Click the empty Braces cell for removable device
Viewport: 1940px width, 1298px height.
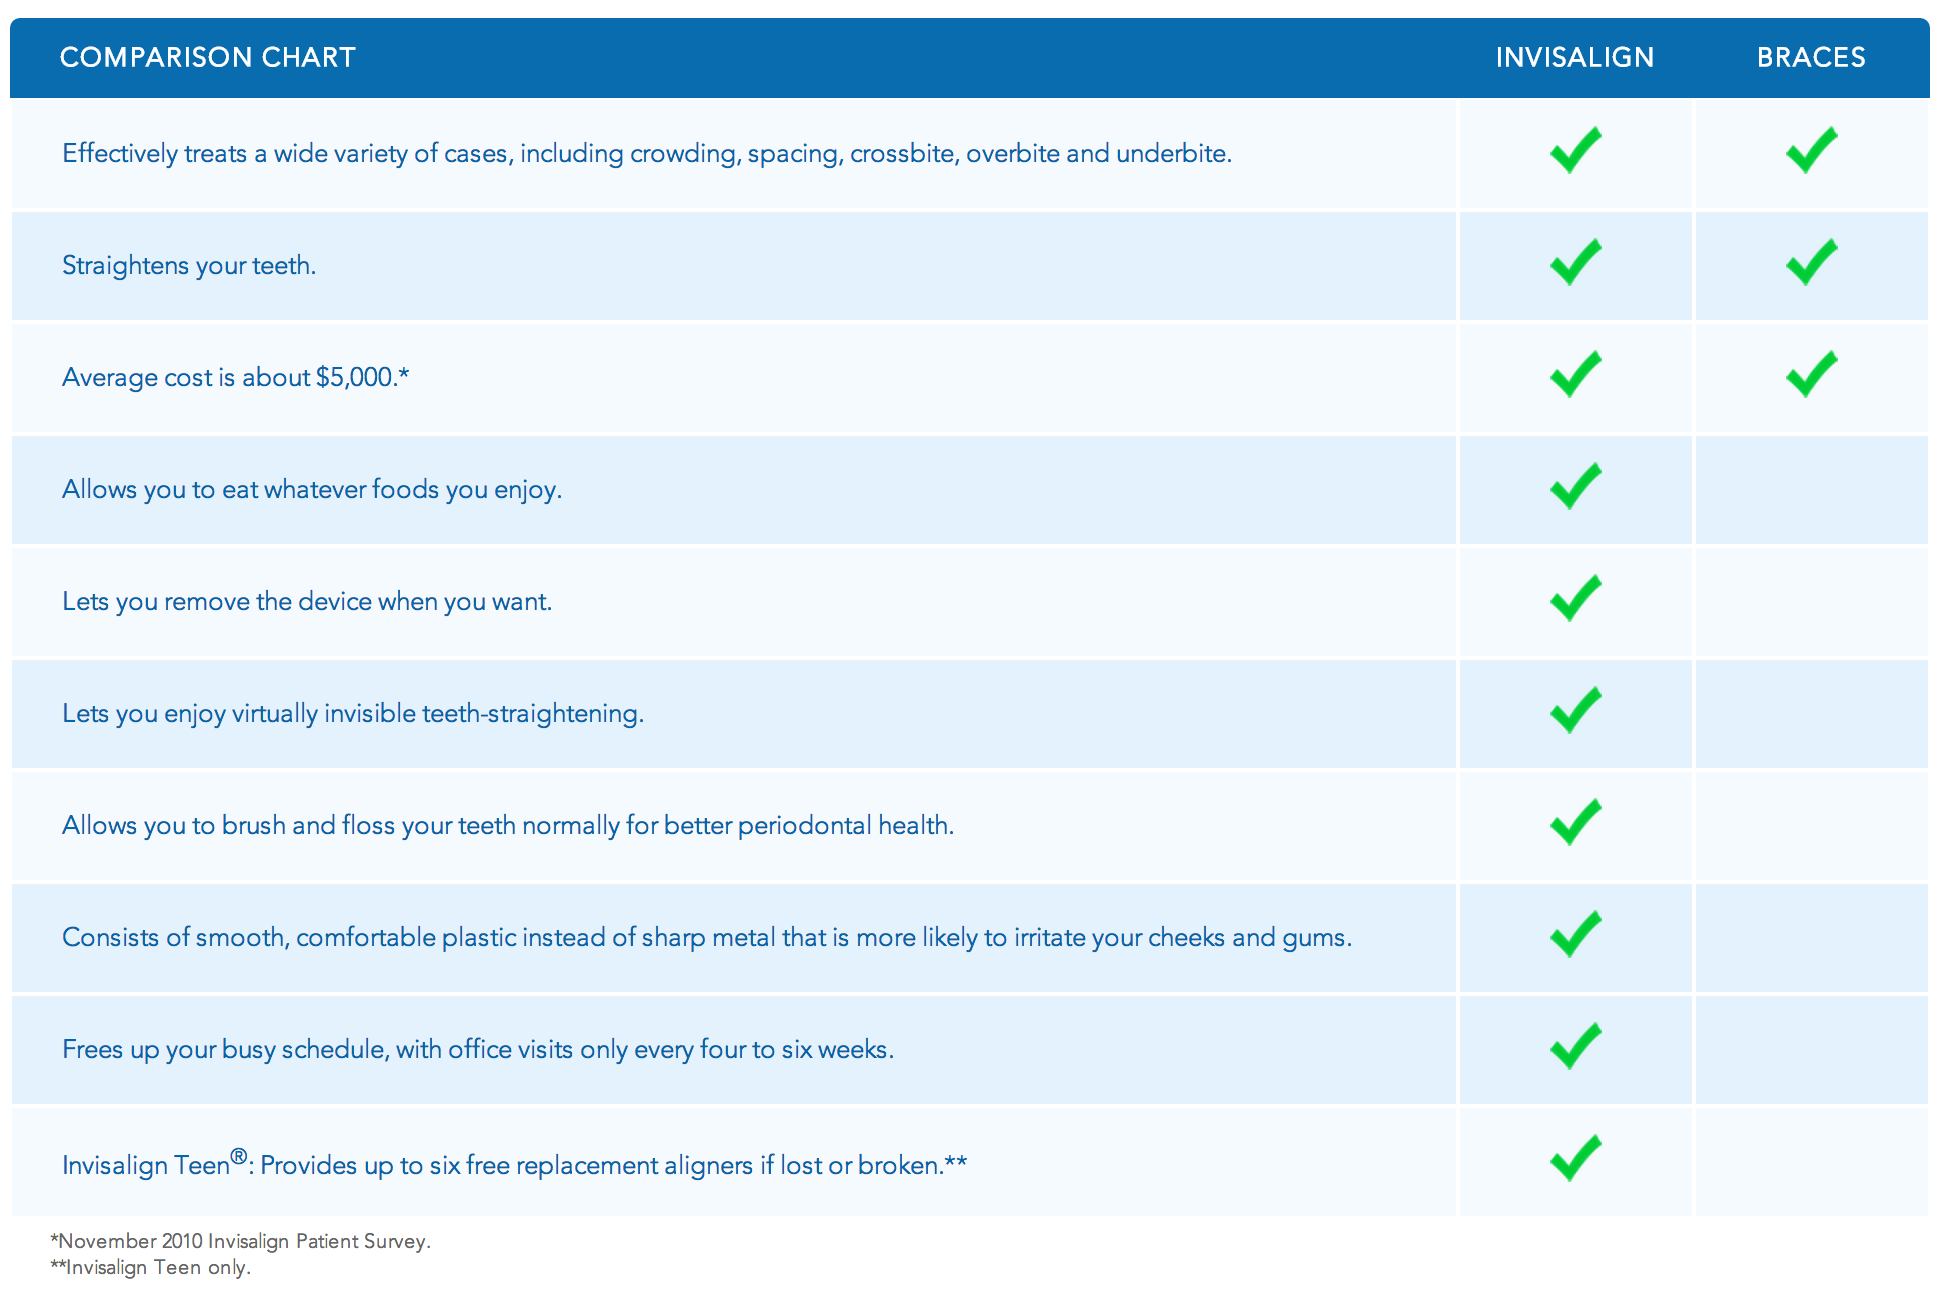(1811, 601)
